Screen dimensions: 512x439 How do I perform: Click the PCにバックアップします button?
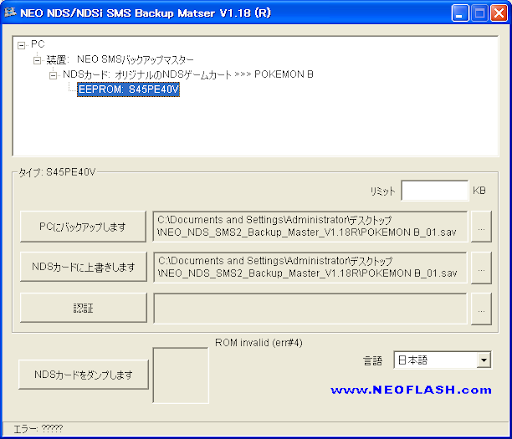click(83, 227)
